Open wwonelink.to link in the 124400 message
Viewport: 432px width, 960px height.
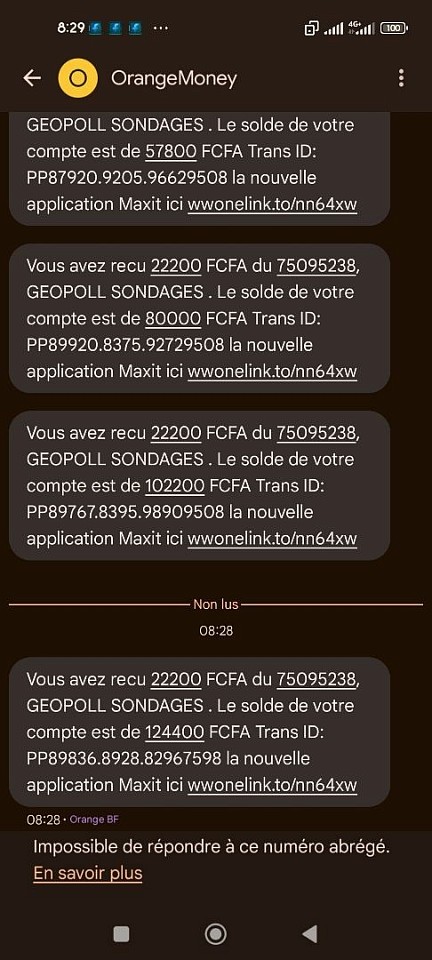pyautogui.click(x=272, y=785)
